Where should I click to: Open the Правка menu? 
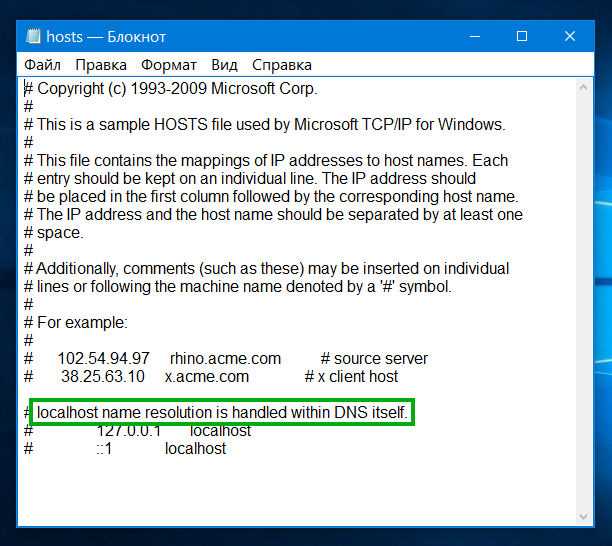click(x=101, y=65)
